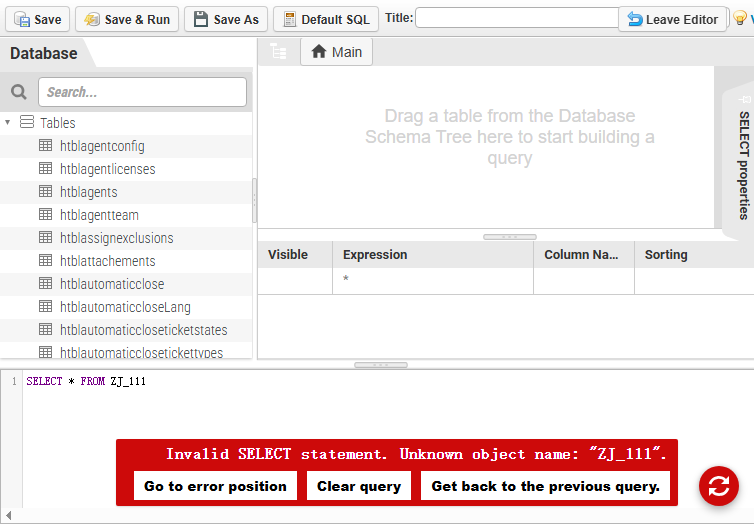Click the htblattachements table icon

pos(45,260)
